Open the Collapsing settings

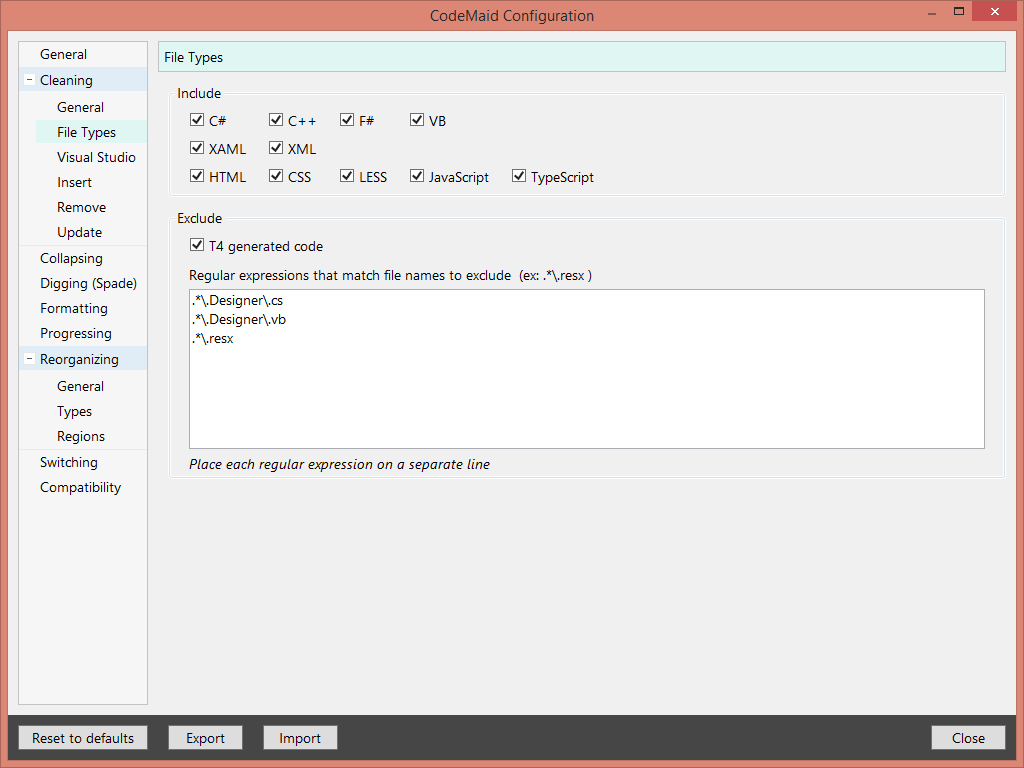71,258
